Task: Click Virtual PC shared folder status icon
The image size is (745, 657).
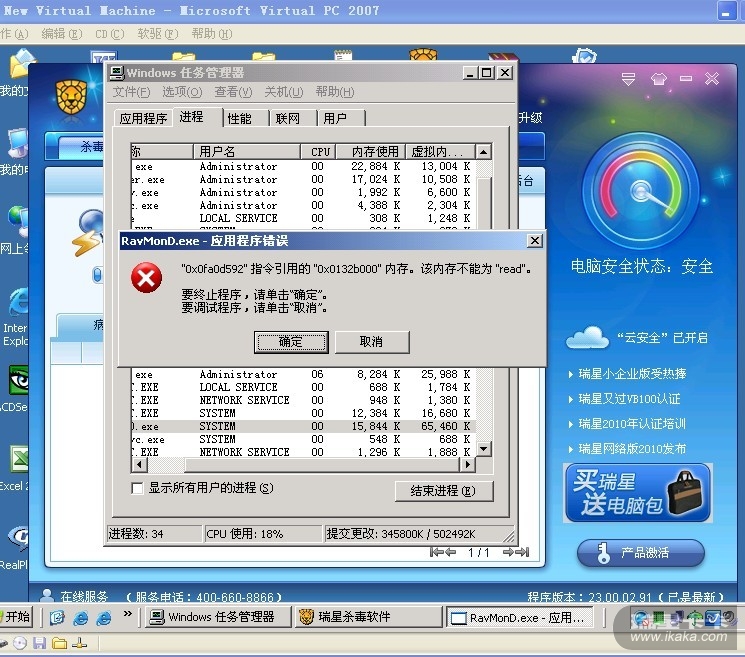Action: pos(59,643)
